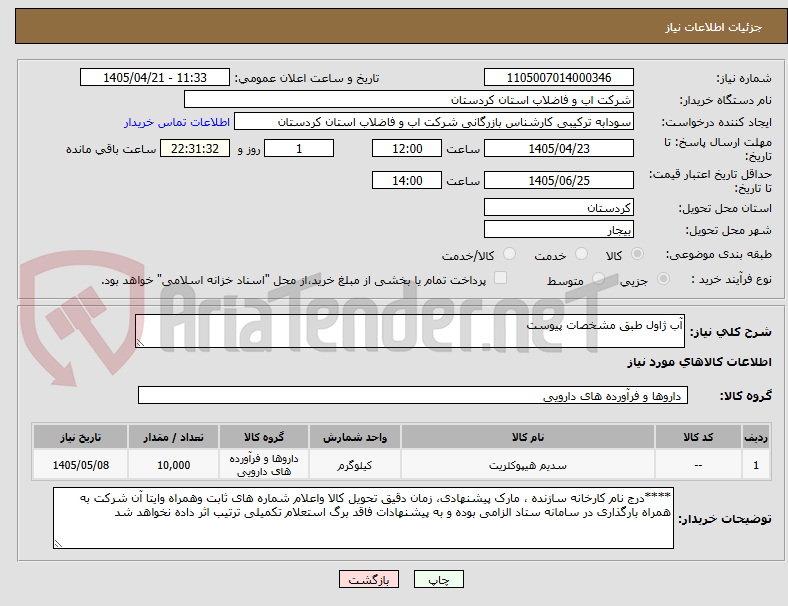Click buyer name field شرکت اب و فاضلاب

pyautogui.click(x=409, y=99)
